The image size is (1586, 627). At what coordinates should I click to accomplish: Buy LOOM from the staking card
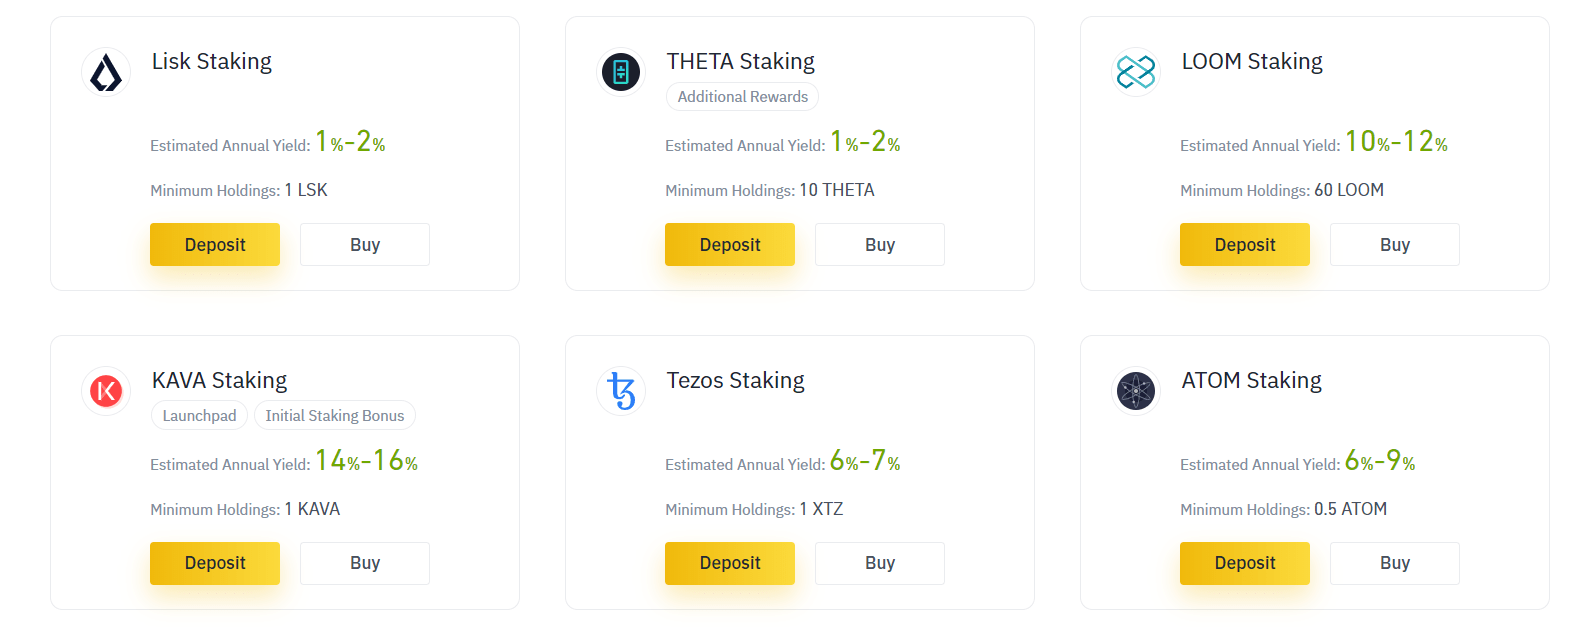click(1395, 245)
